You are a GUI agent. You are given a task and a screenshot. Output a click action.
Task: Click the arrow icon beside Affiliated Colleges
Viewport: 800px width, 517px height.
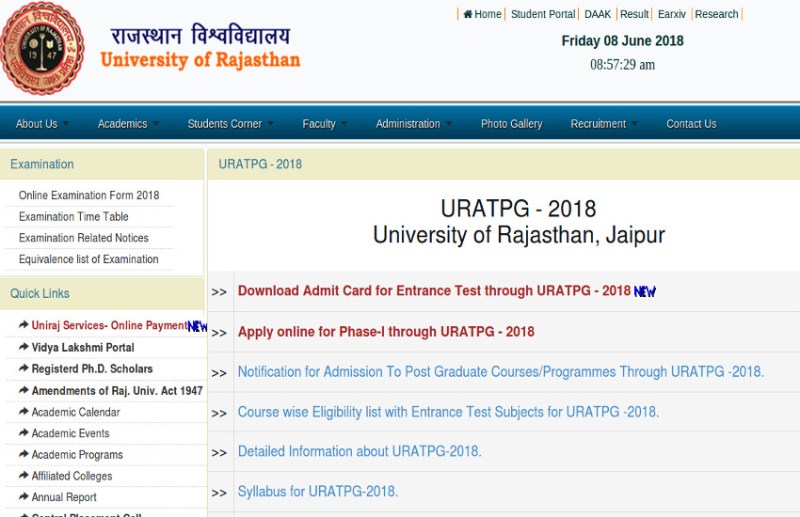pos(23,476)
